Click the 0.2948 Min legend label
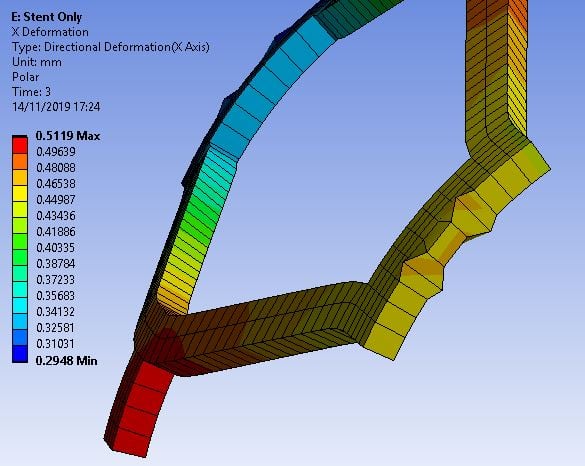585x466 pixels. pyautogui.click(x=66, y=361)
